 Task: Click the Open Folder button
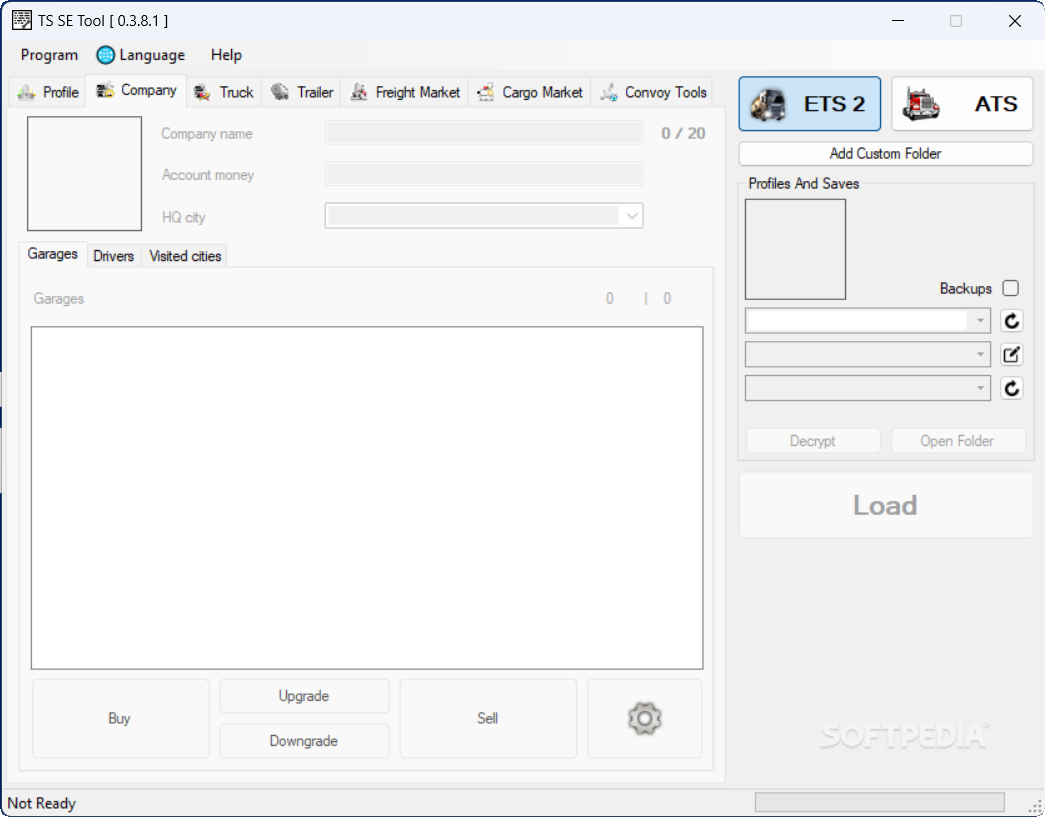pyautogui.click(x=958, y=440)
